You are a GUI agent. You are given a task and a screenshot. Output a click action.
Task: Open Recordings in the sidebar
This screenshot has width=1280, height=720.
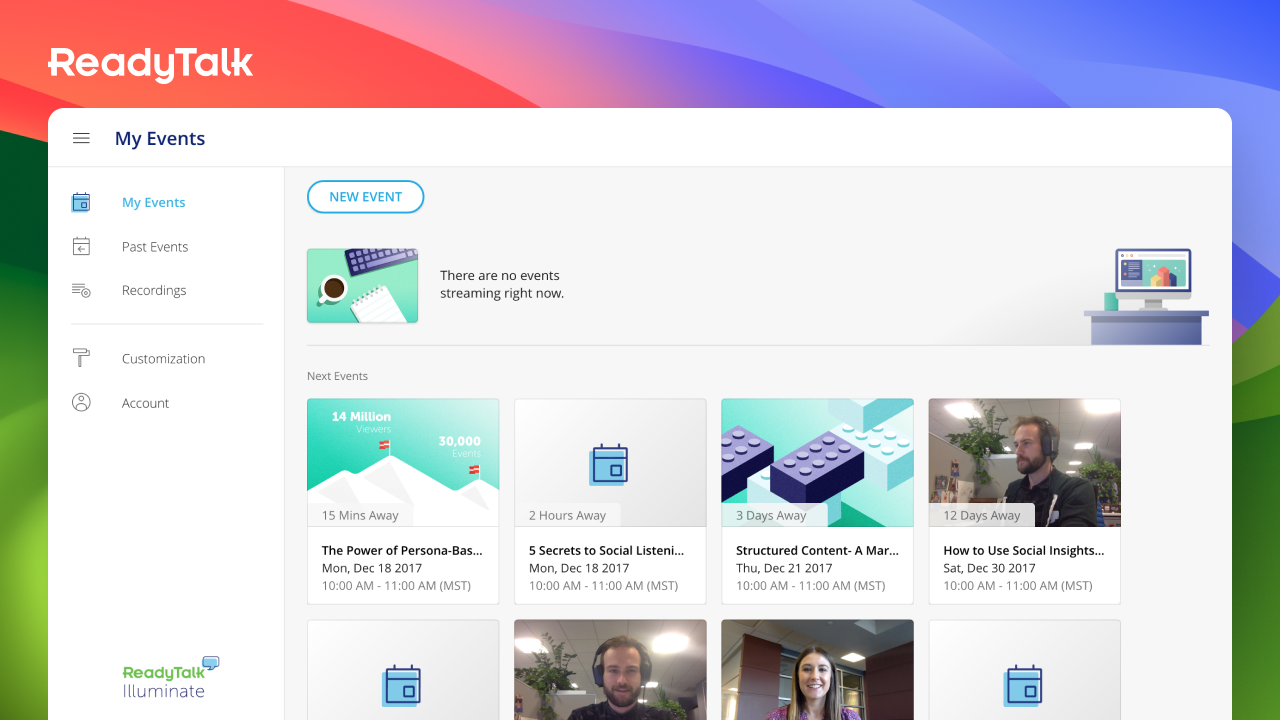154,290
